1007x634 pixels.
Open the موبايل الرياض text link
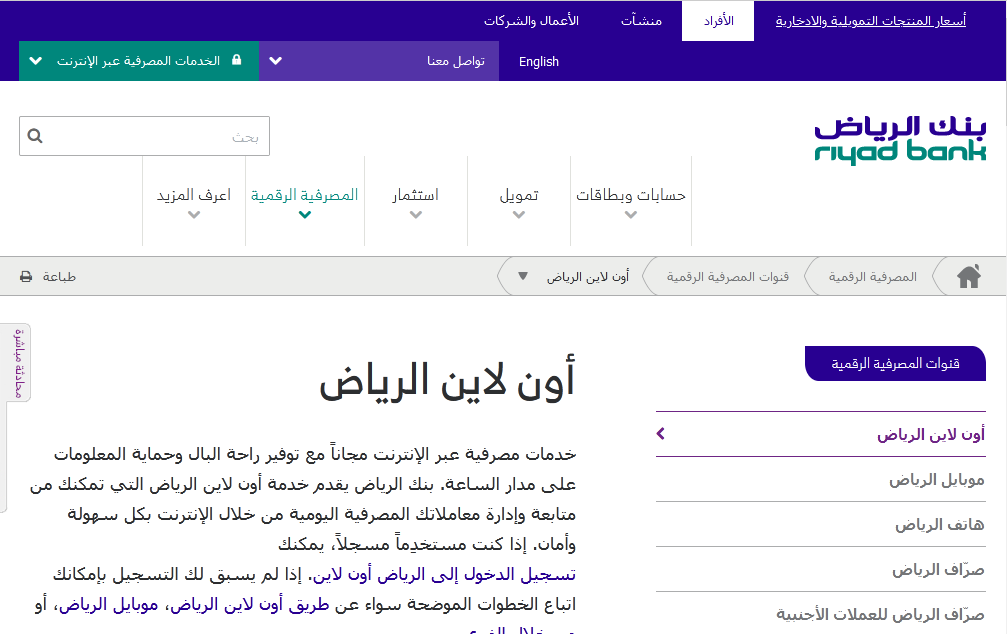[x=109, y=604]
